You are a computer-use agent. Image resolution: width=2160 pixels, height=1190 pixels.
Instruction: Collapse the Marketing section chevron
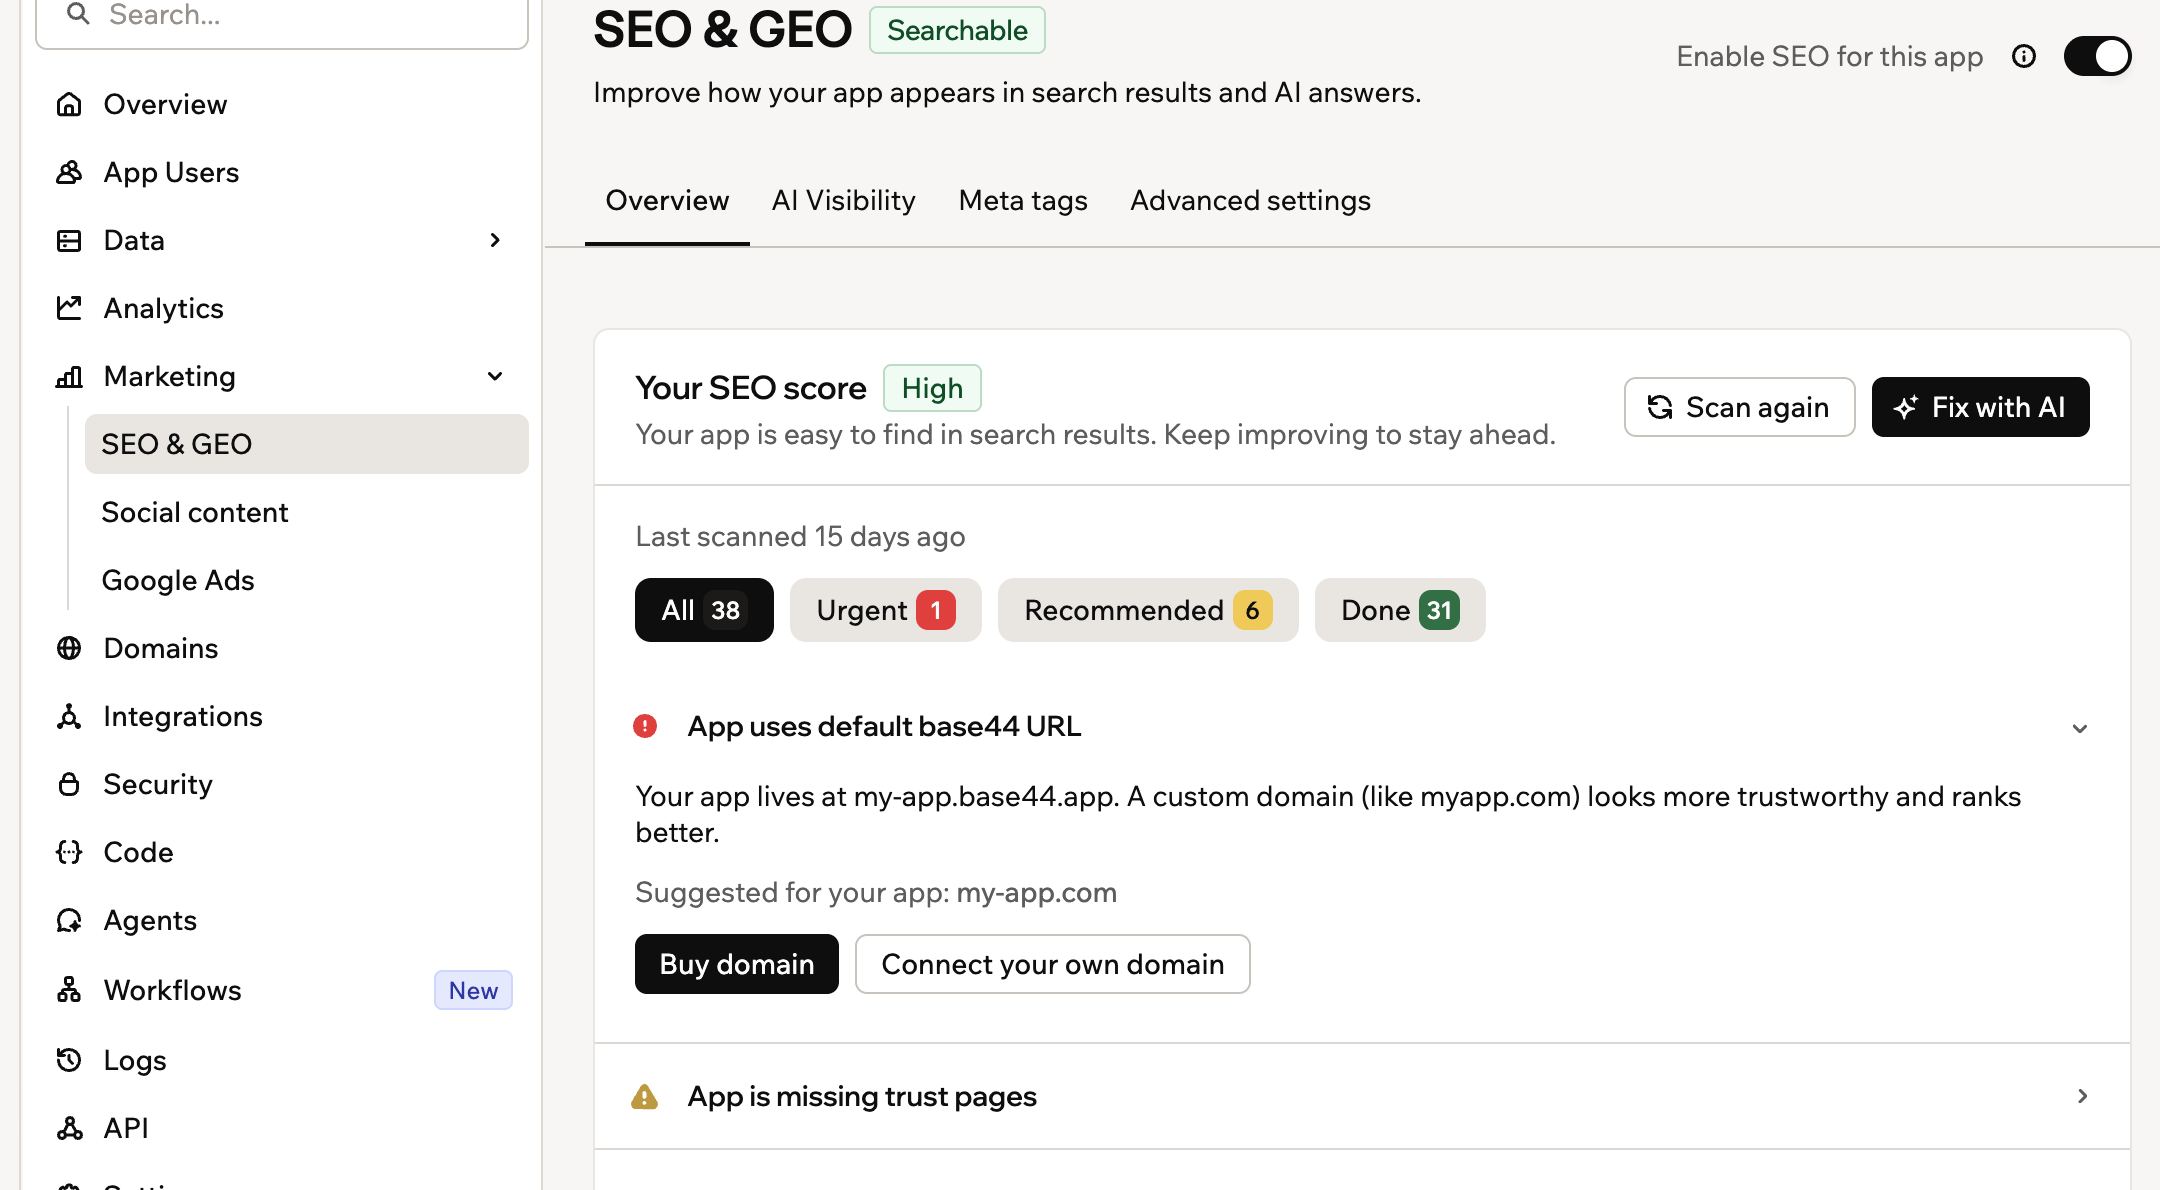[x=495, y=376]
